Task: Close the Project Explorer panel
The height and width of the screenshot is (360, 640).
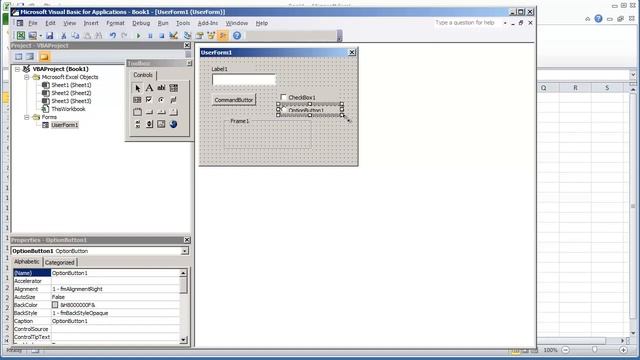Action: pos(187,45)
